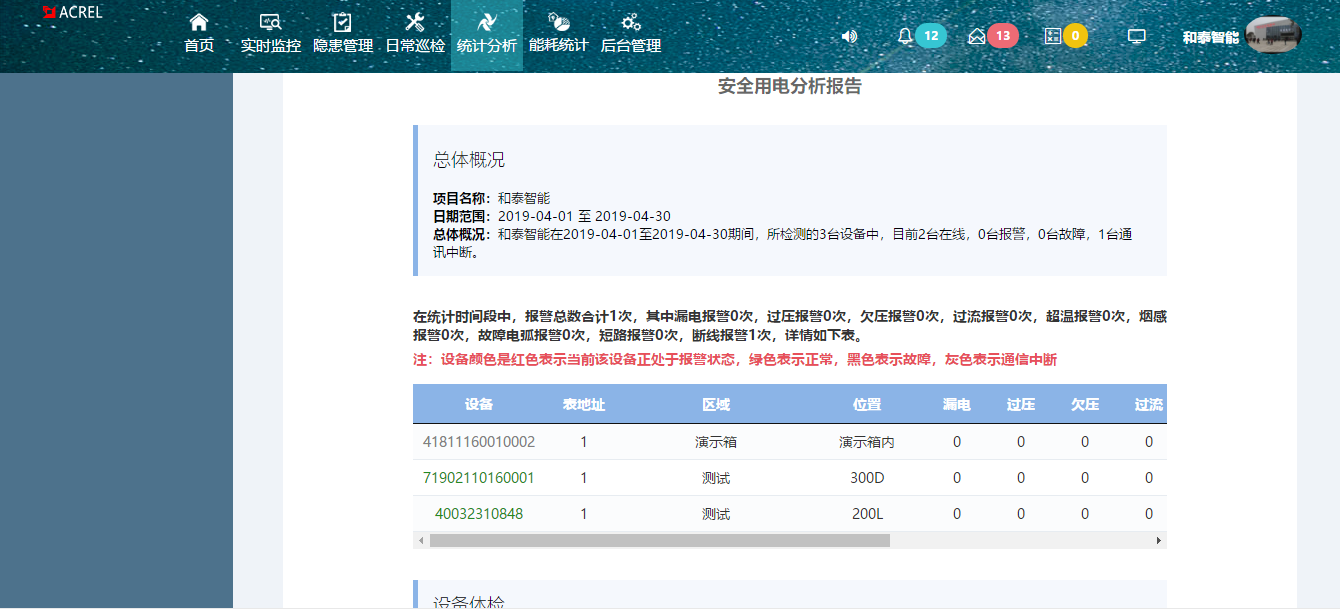Open alarm notifications bell icon
The width and height of the screenshot is (1340, 609).
pyautogui.click(x=905, y=36)
